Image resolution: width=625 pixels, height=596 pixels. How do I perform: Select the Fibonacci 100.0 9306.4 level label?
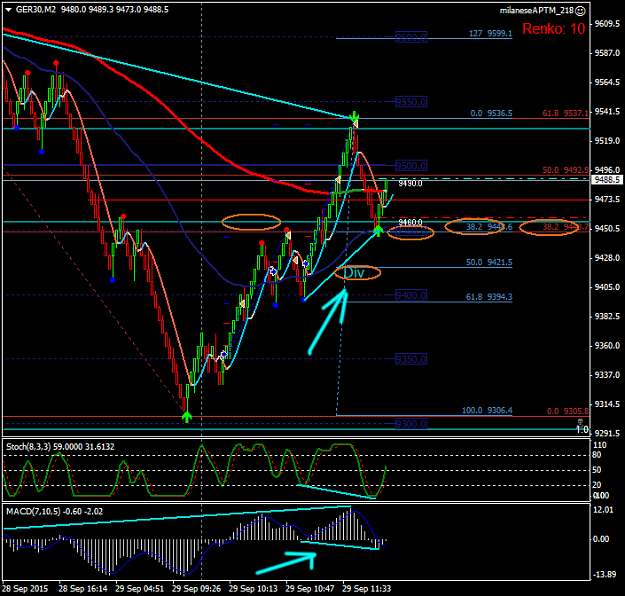[x=487, y=410]
